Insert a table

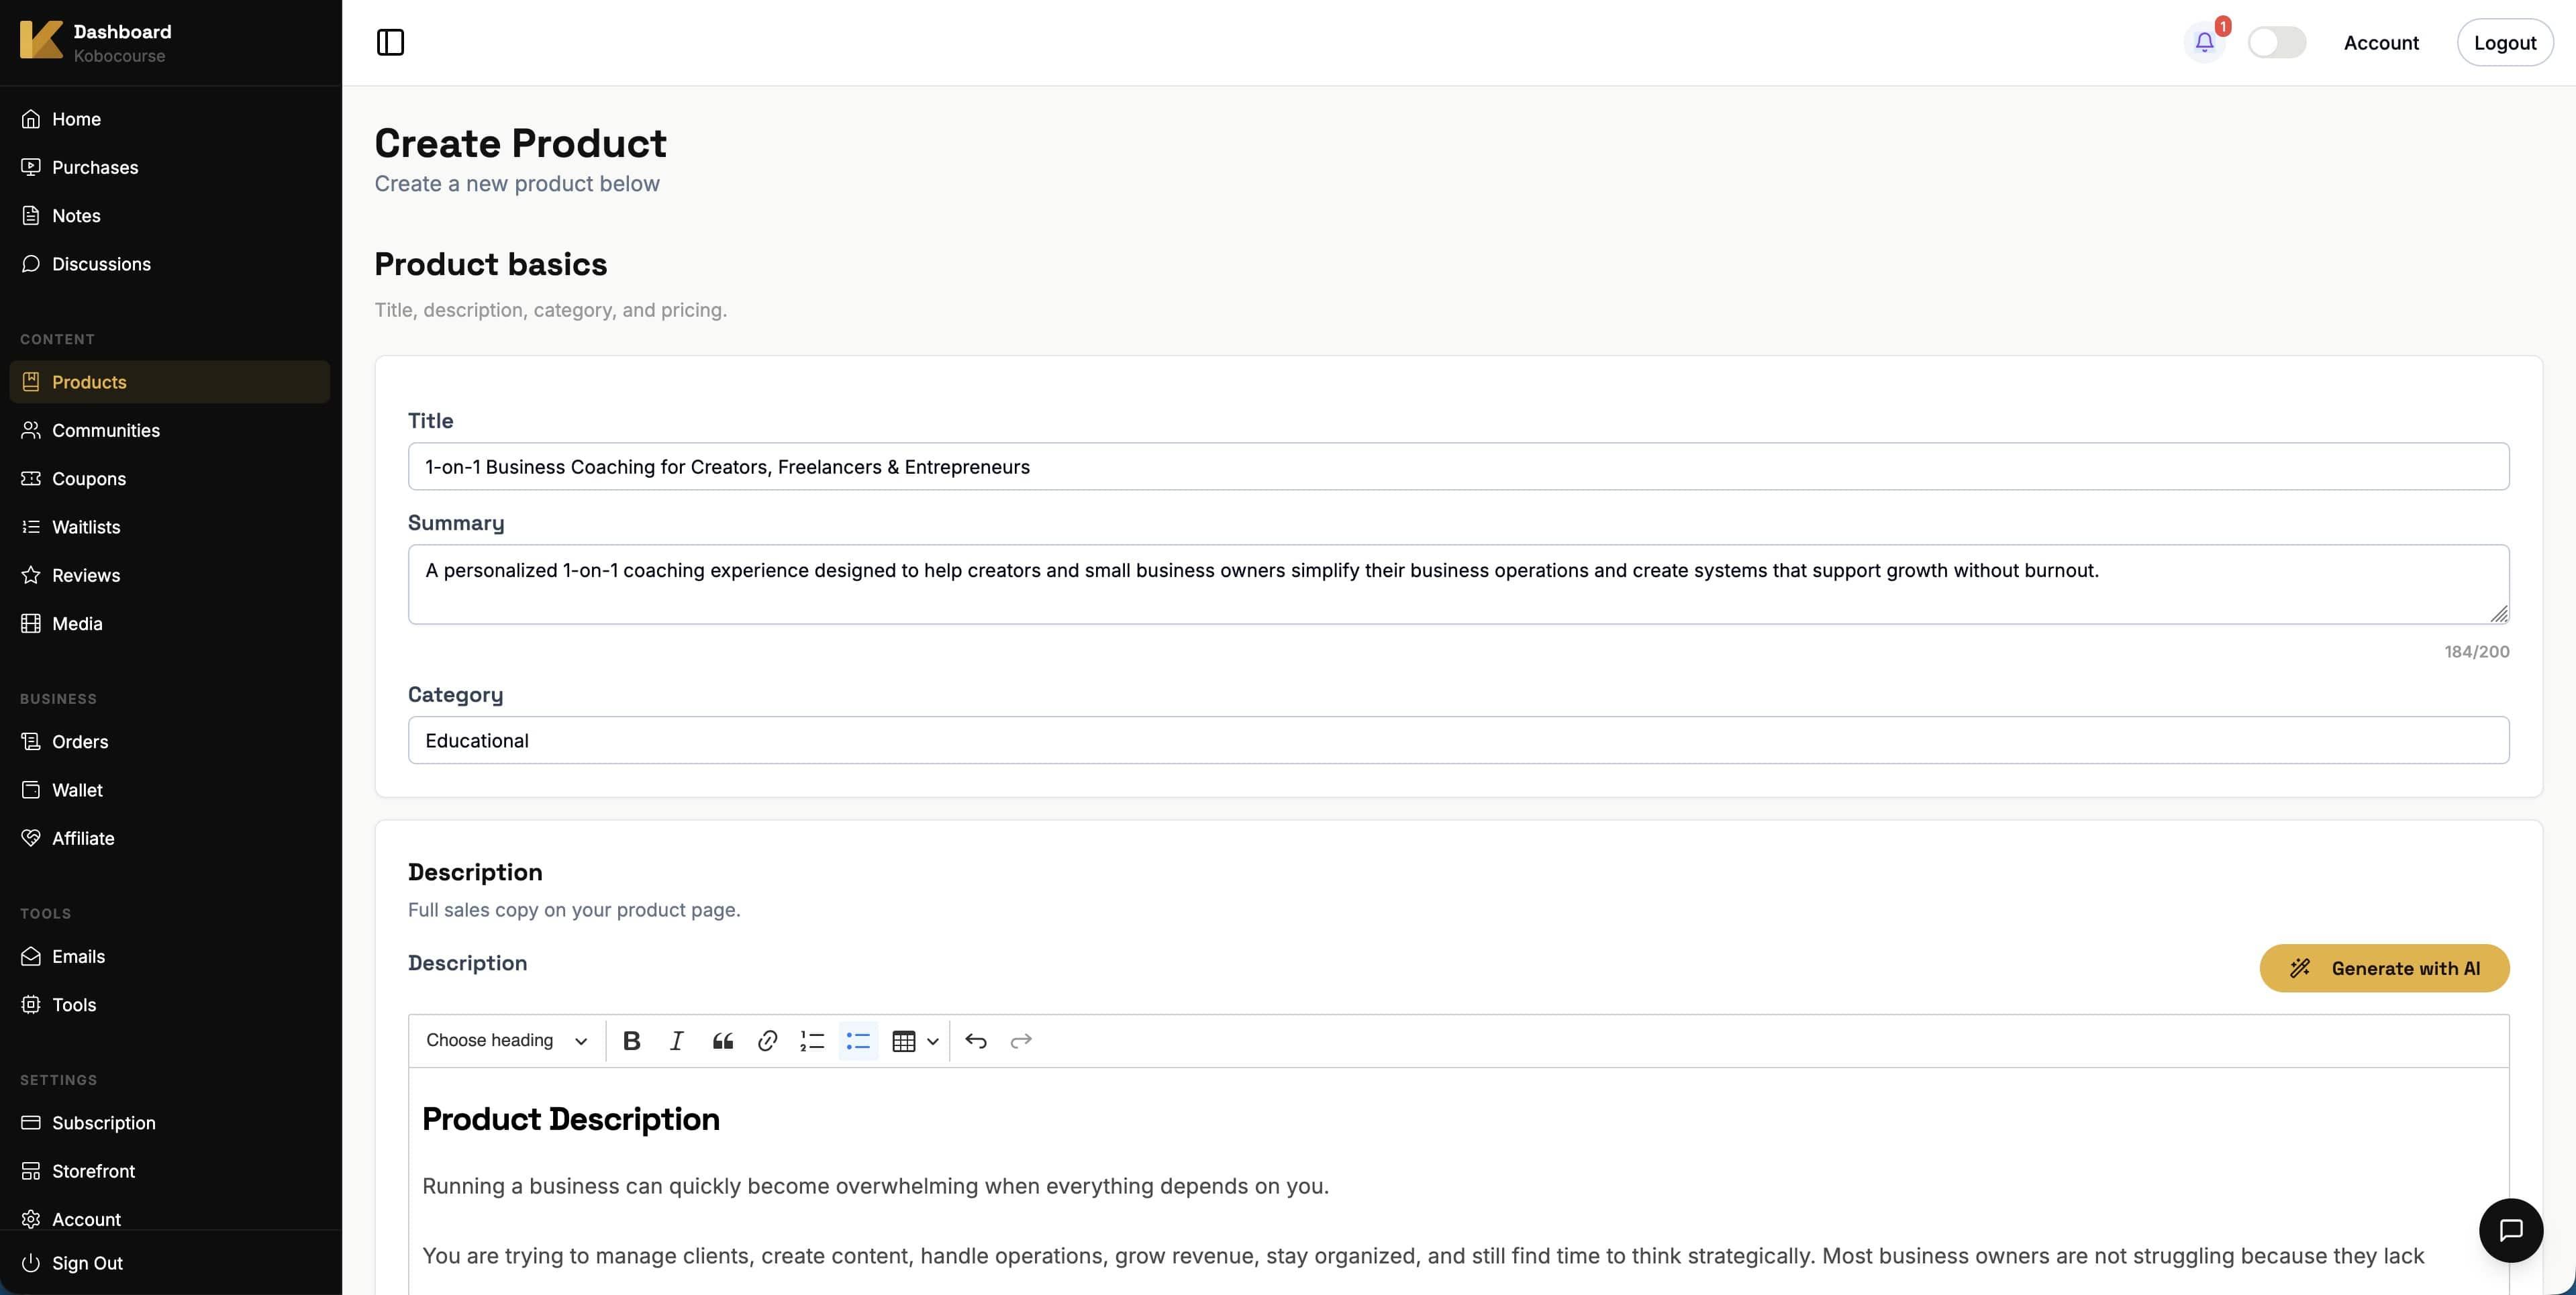[904, 1041]
